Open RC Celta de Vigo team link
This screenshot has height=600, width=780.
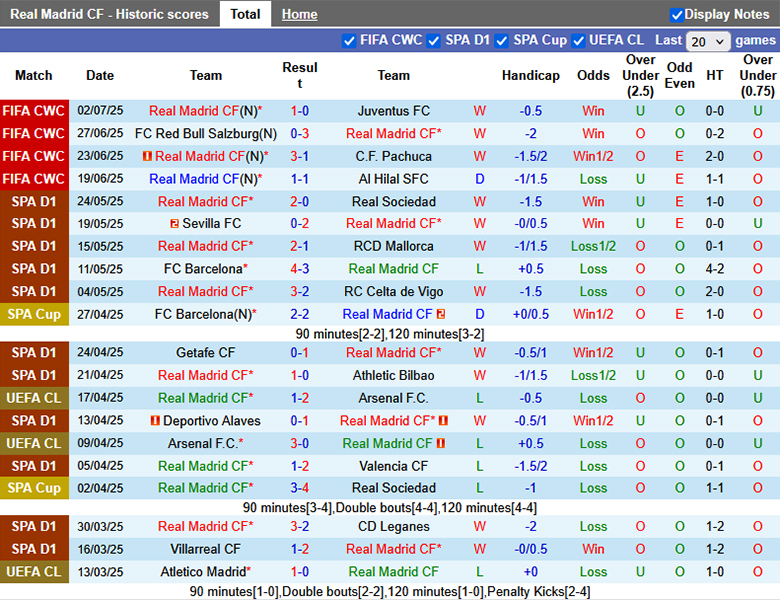393,292
